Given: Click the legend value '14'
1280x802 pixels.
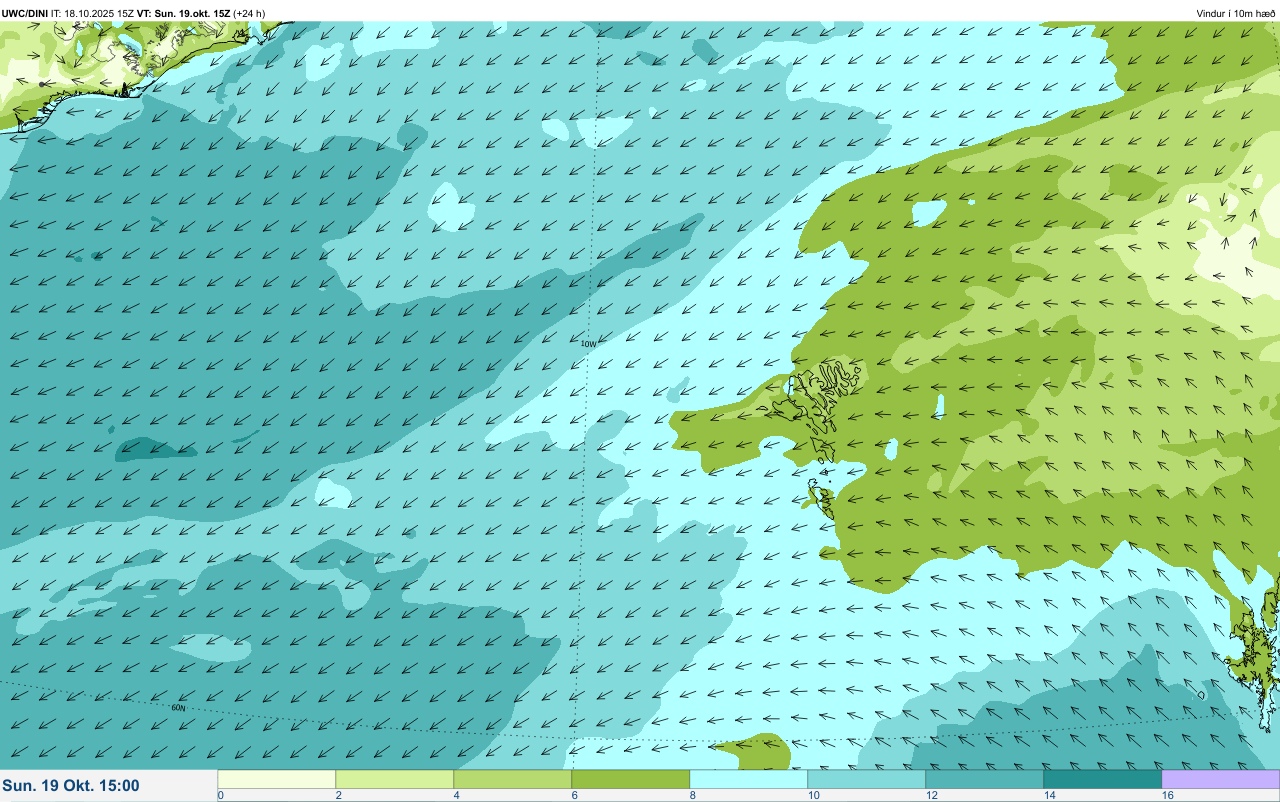Looking at the screenshot, I should point(1050,795).
